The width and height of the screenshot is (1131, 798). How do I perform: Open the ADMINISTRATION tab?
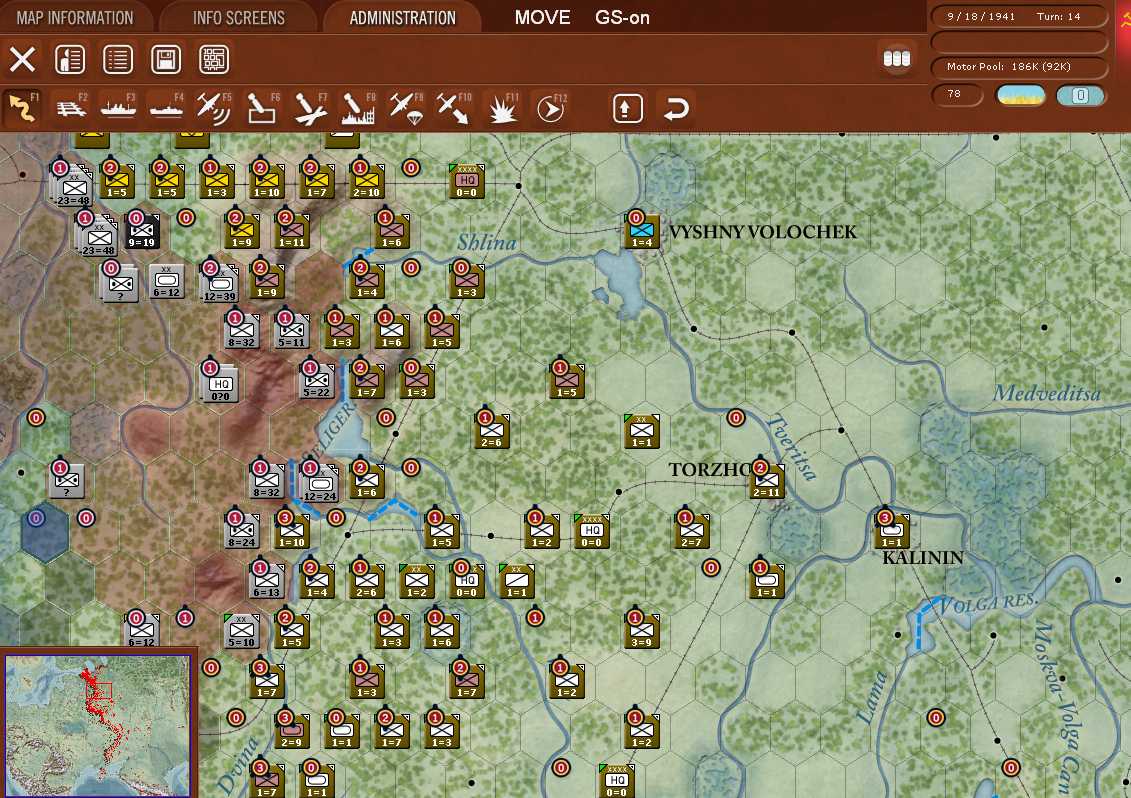402,16
